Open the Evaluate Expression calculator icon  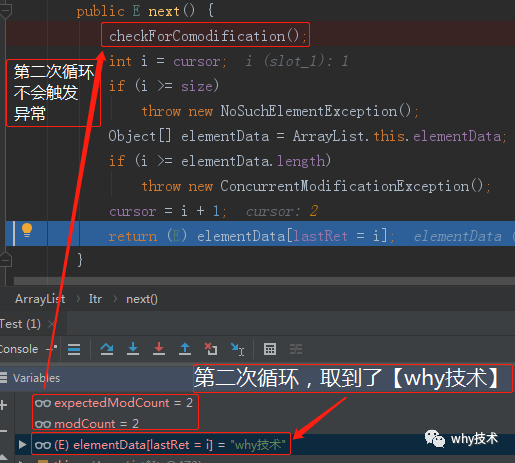[x=270, y=349]
